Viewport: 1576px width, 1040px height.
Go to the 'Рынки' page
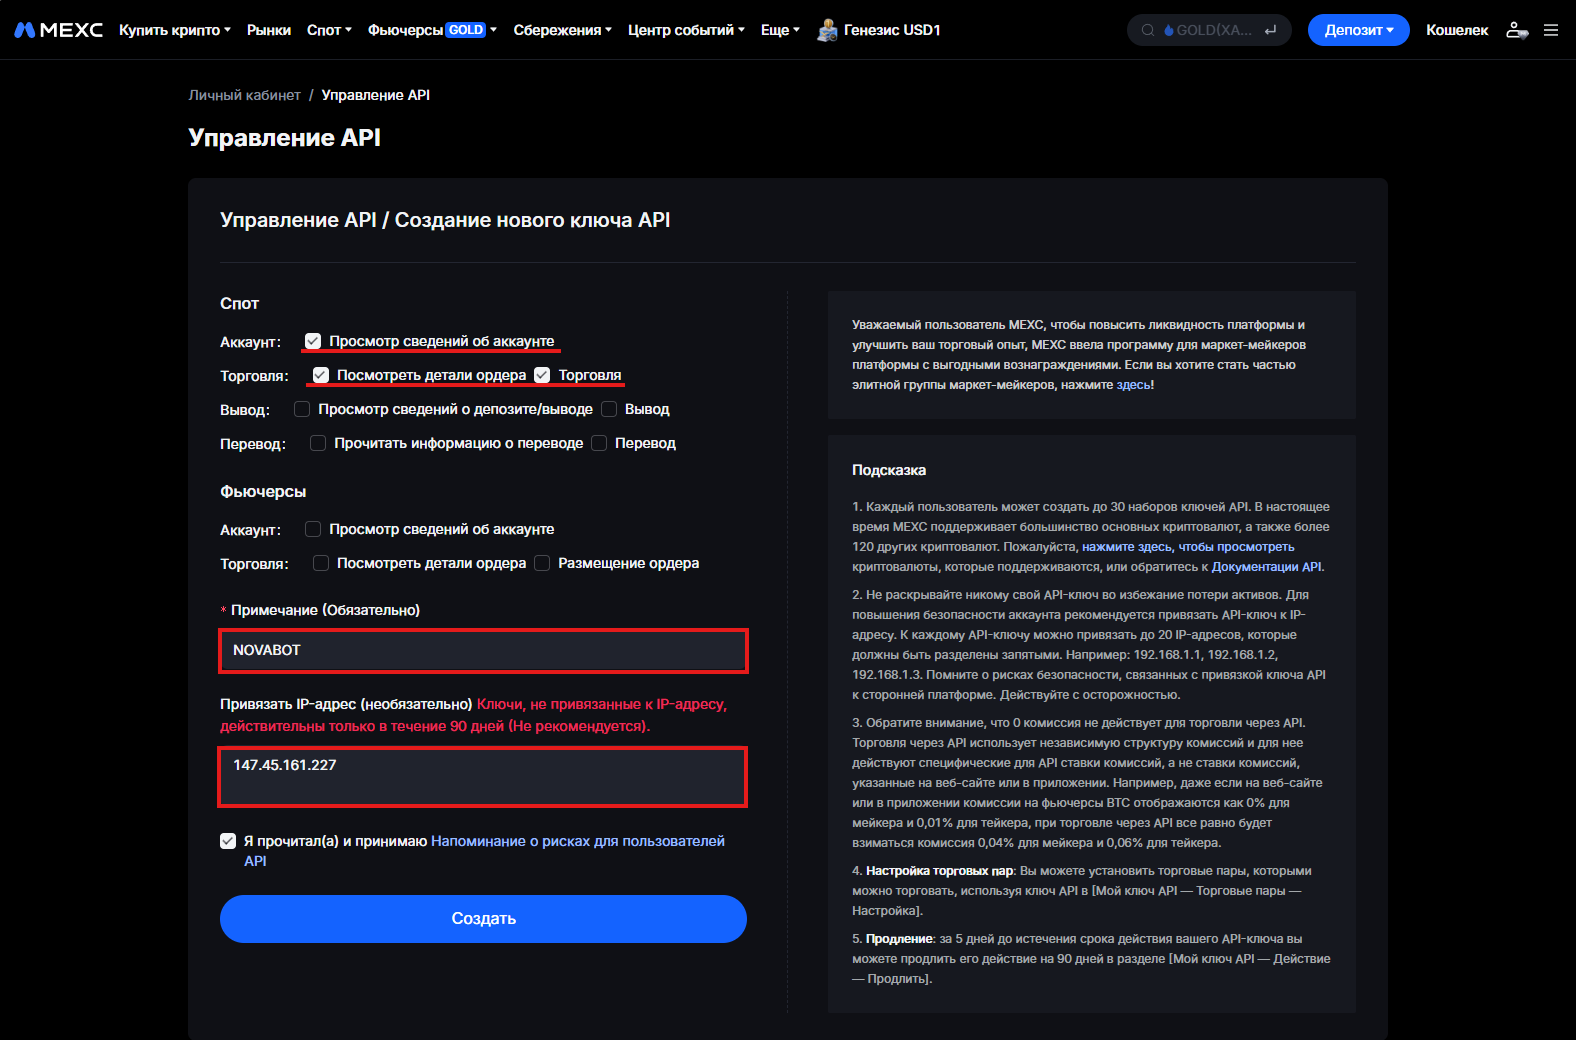tap(269, 30)
